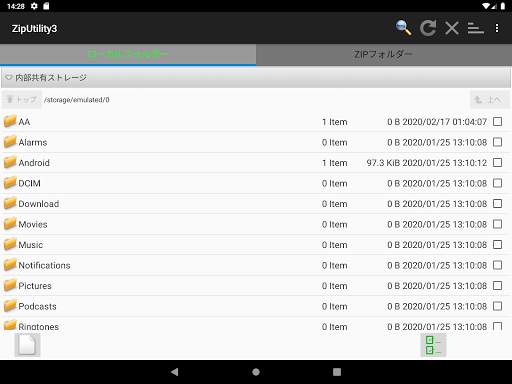This screenshot has width=512, height=384.
Task: Open the DCIM folder icon
Action: pos(10,183)
